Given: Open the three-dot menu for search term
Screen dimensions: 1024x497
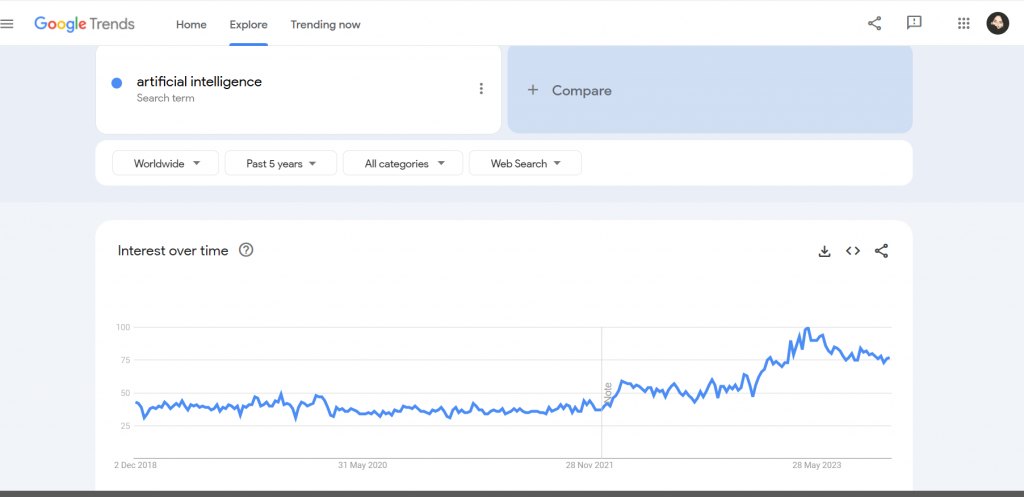Looking at the screenshot, I should pyautogui.click(x=481, y=89).
